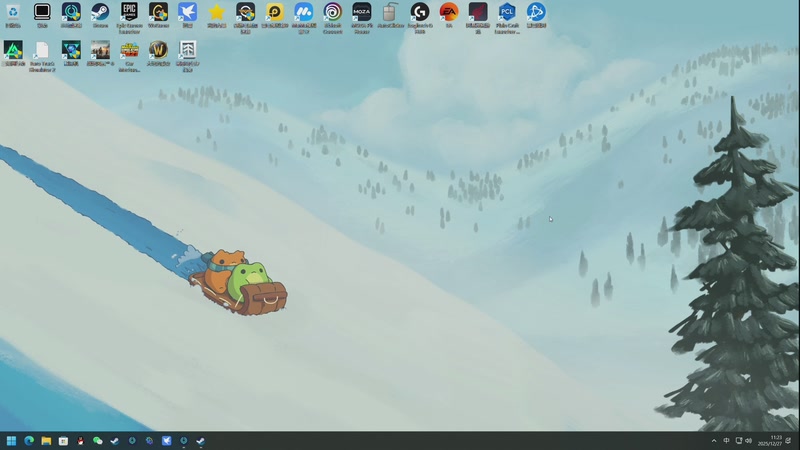Launch the Ubisoft Connect desktop shortcut
The height and width of the screenshot is (450, 800).
(333, 18)
